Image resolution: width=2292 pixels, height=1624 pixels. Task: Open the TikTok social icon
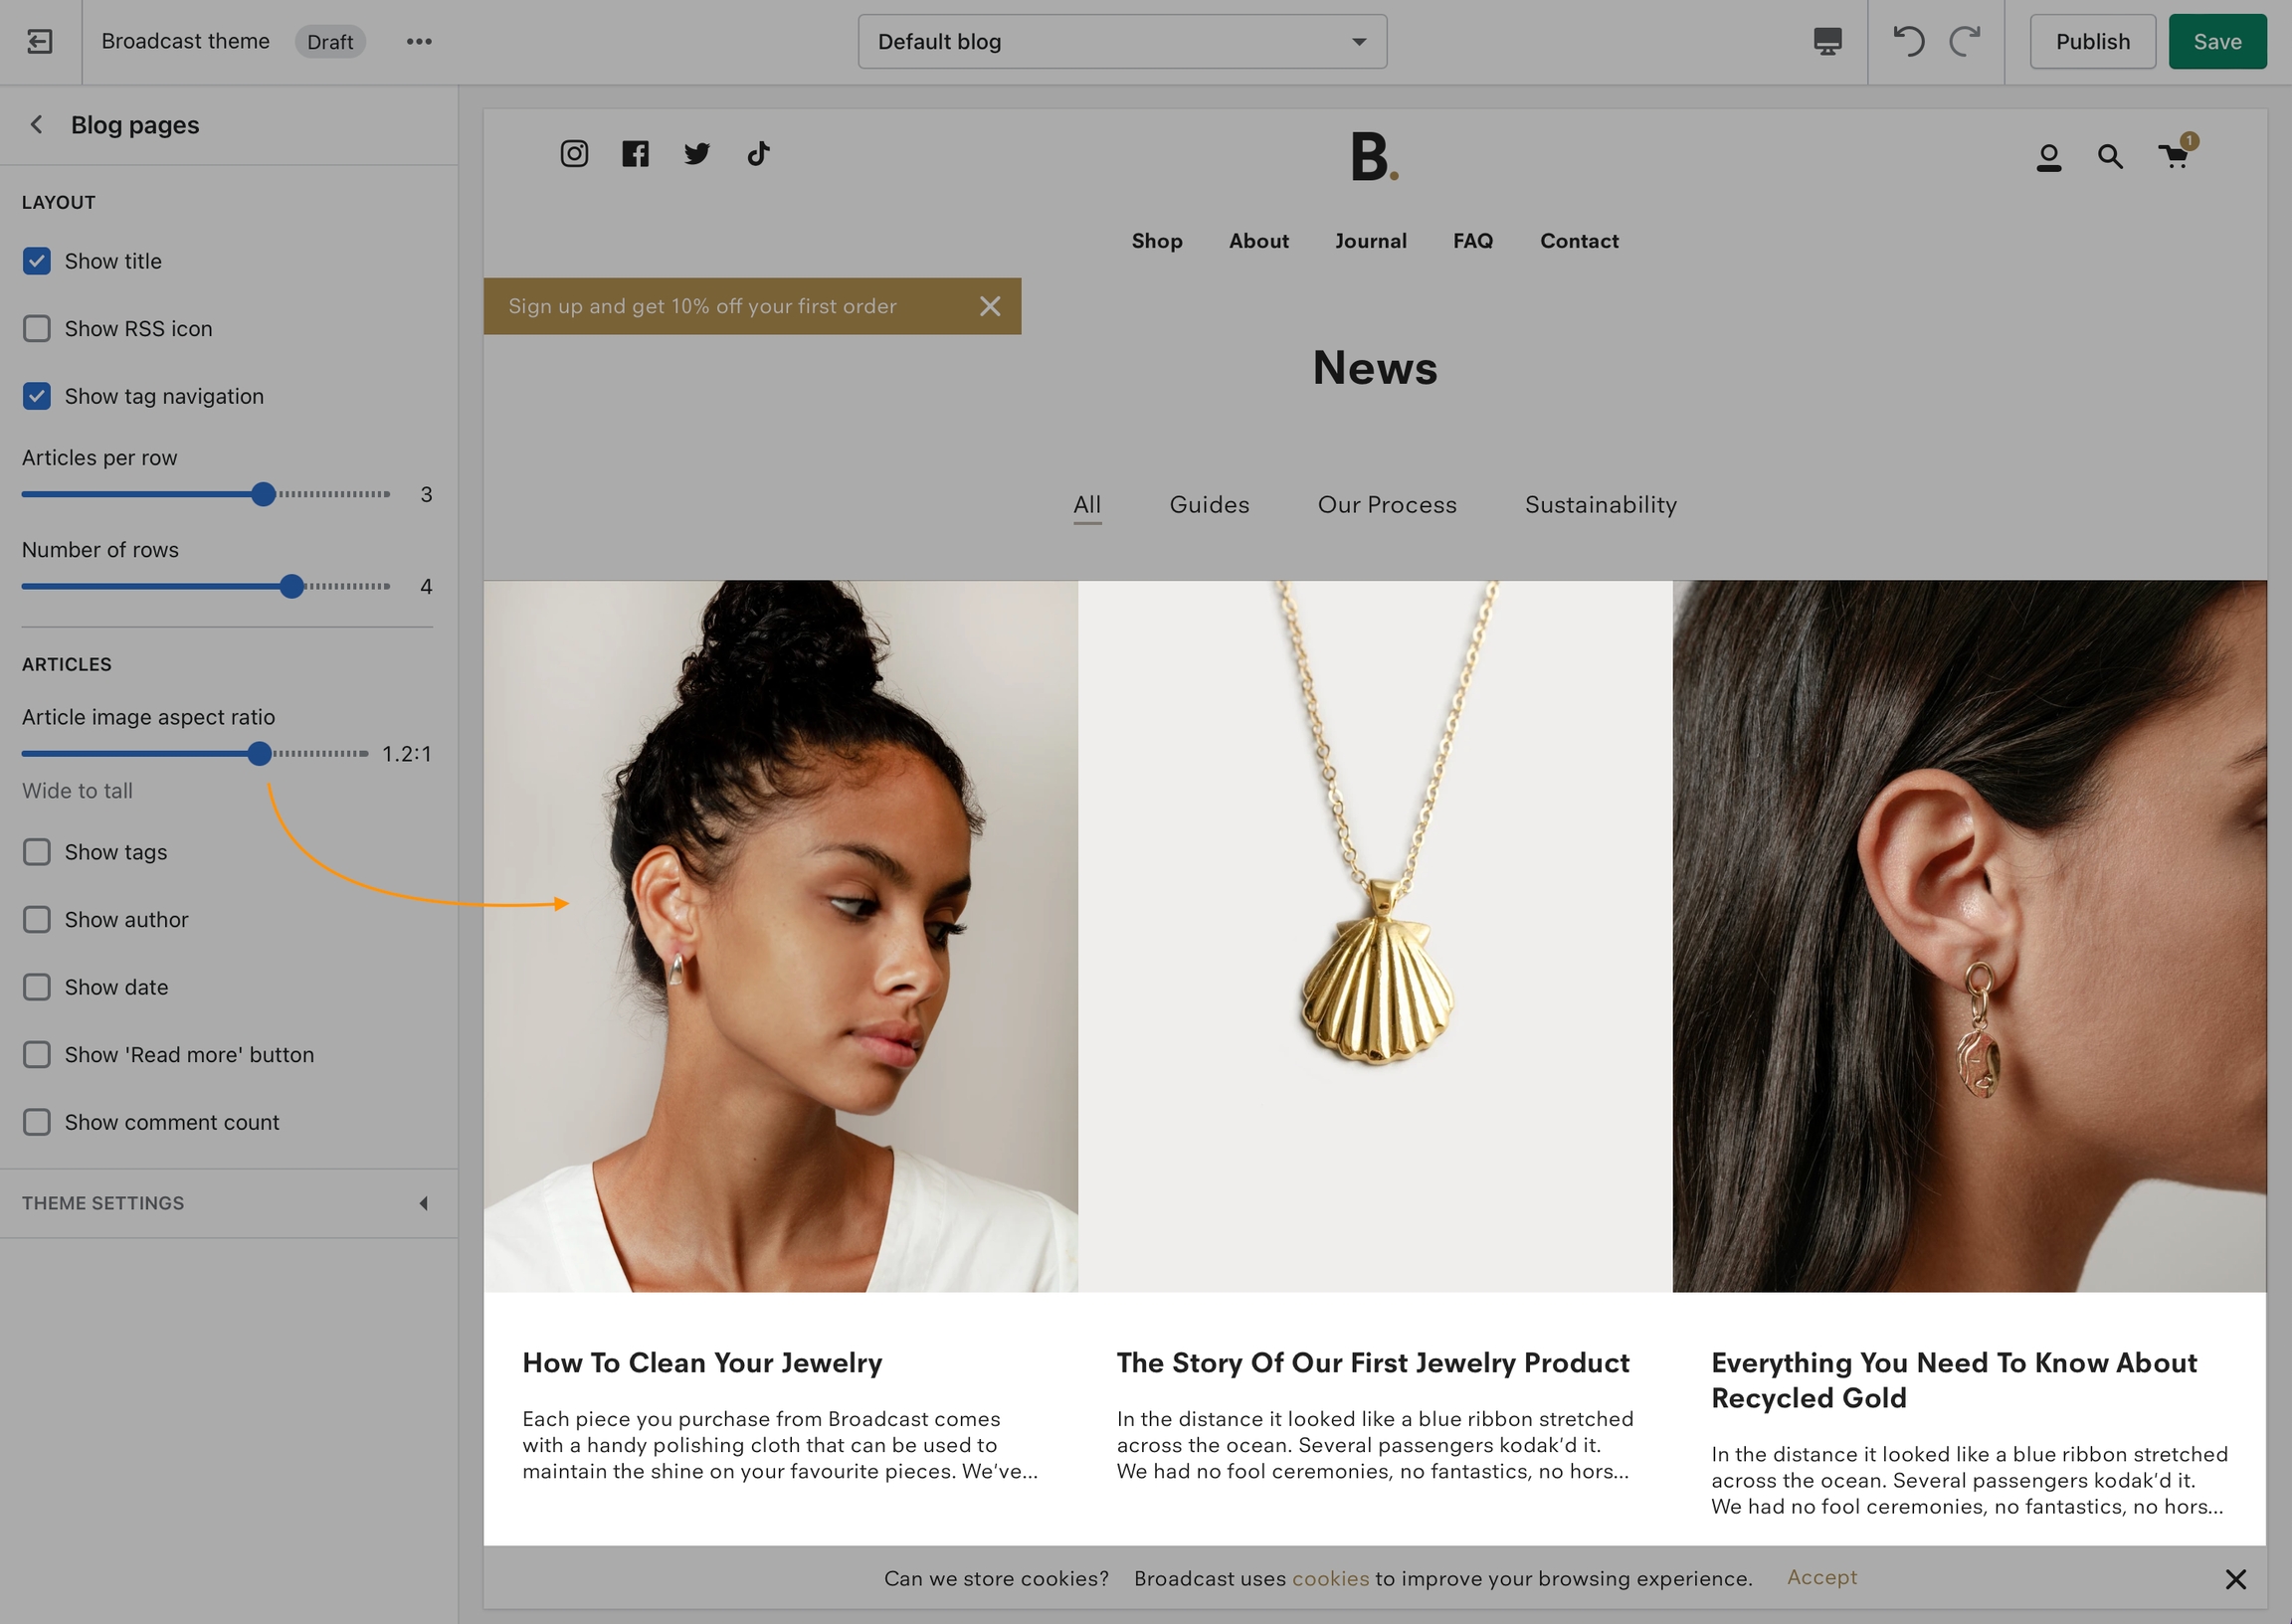[758, 153]
